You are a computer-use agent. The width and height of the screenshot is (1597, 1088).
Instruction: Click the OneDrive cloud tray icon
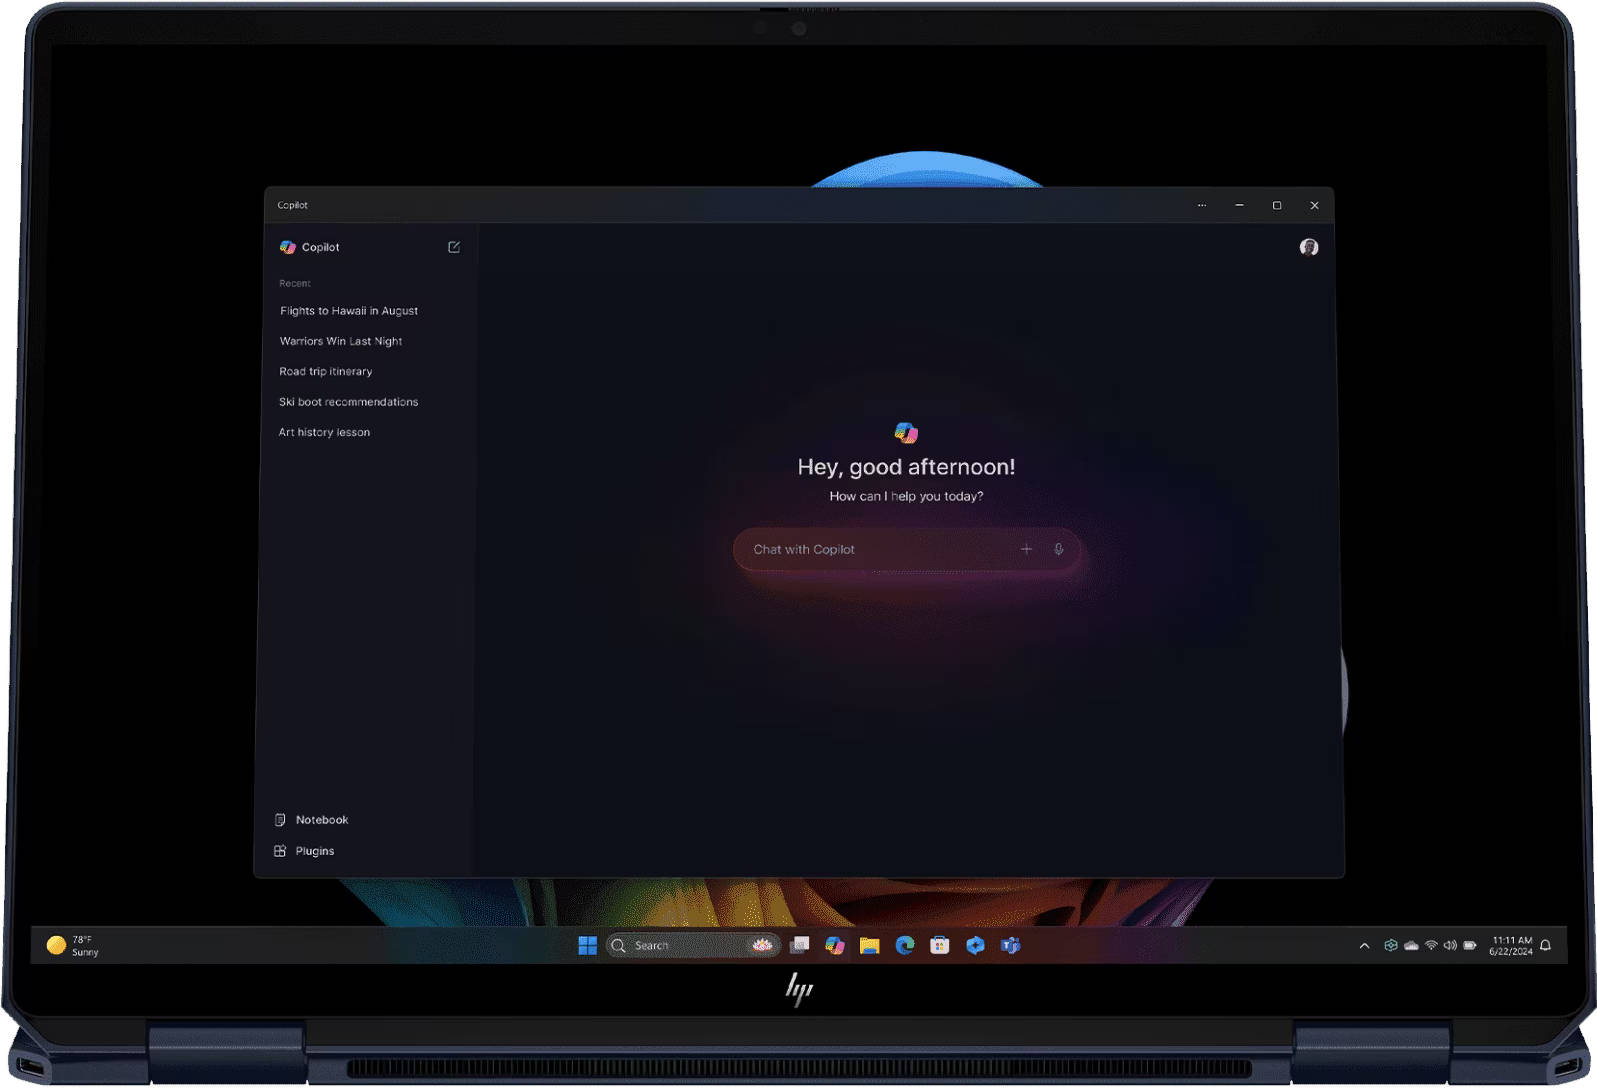1411,945
